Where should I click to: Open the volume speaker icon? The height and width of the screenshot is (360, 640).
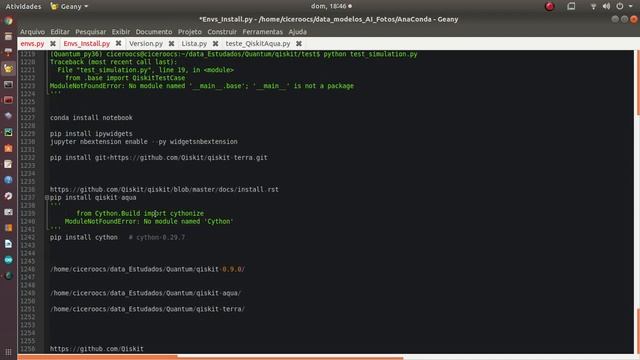click(x=607, y=6)
